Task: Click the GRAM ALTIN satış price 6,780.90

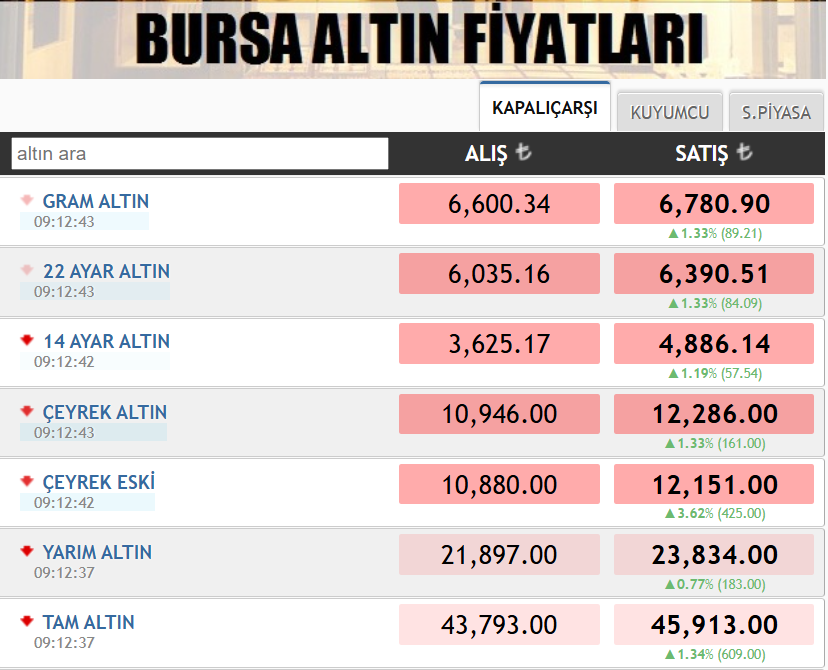Action: 713,202
